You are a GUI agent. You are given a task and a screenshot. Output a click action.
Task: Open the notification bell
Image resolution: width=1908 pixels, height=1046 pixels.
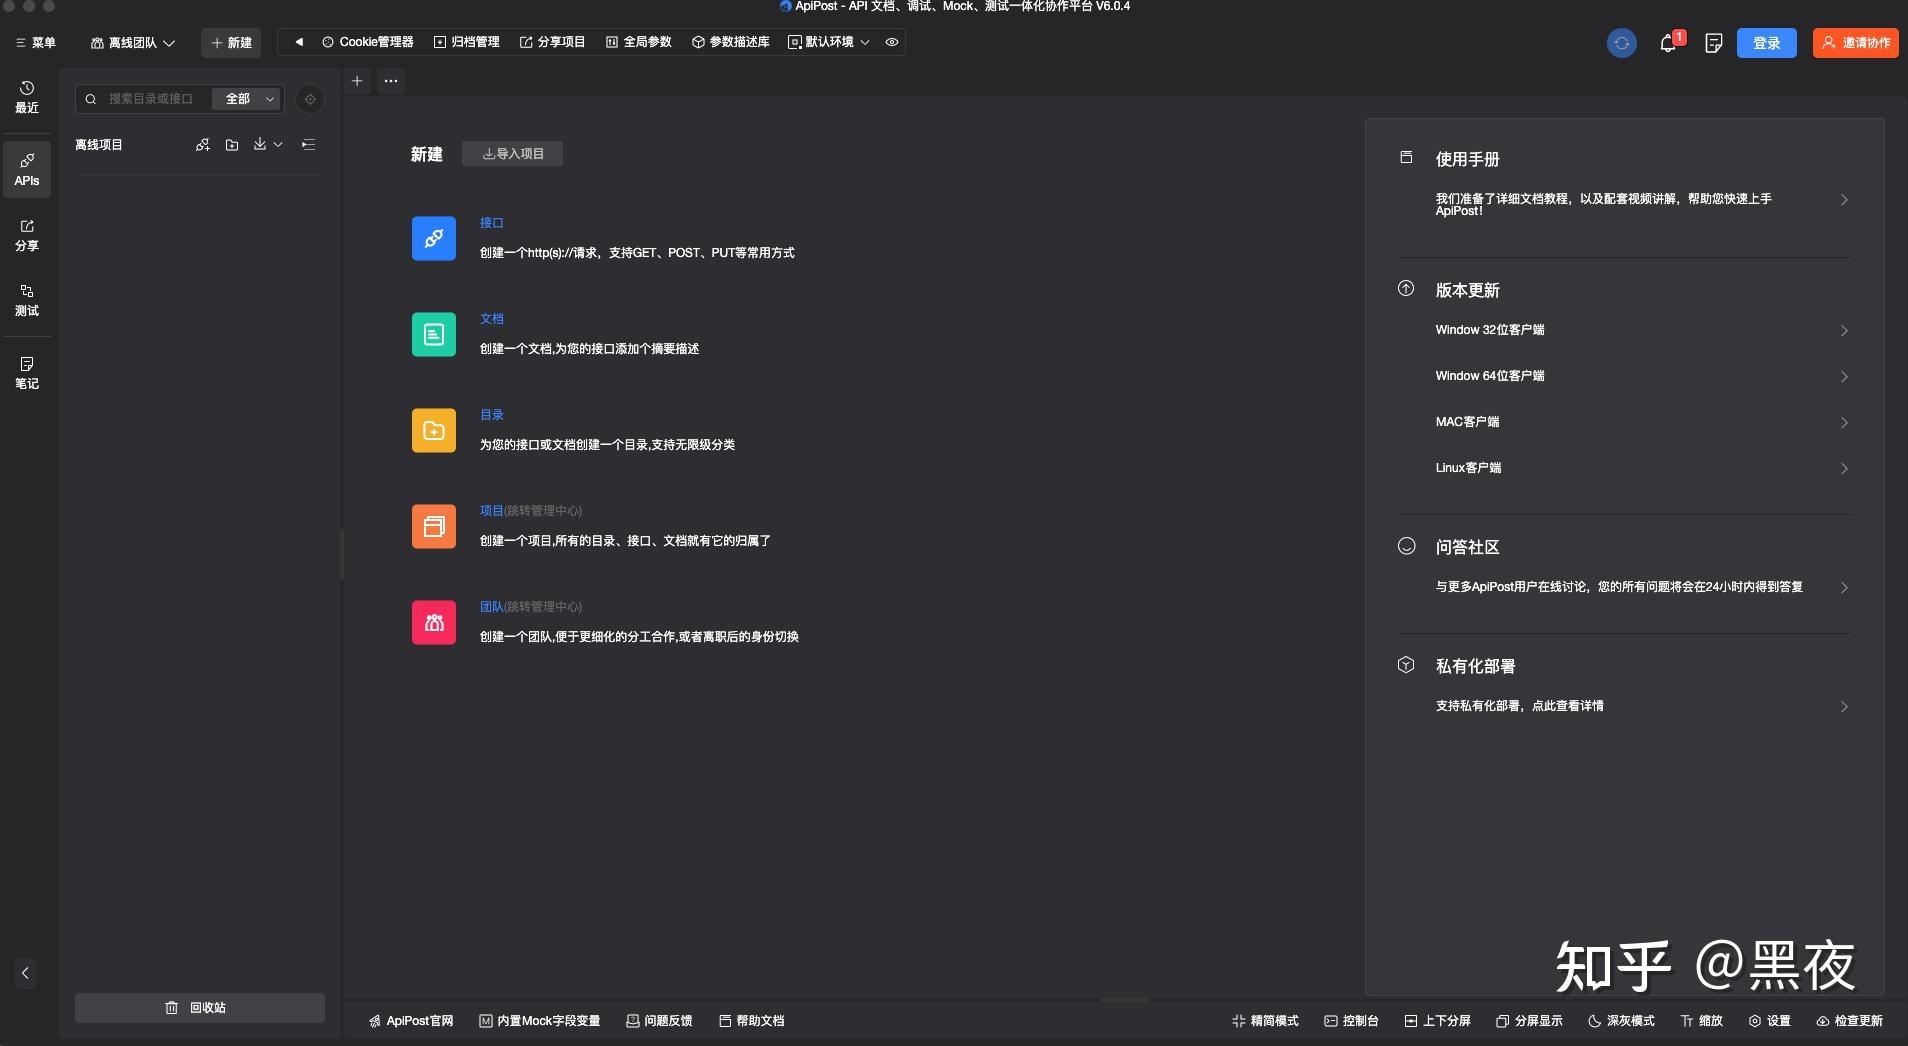click(x=1668, y=43)
